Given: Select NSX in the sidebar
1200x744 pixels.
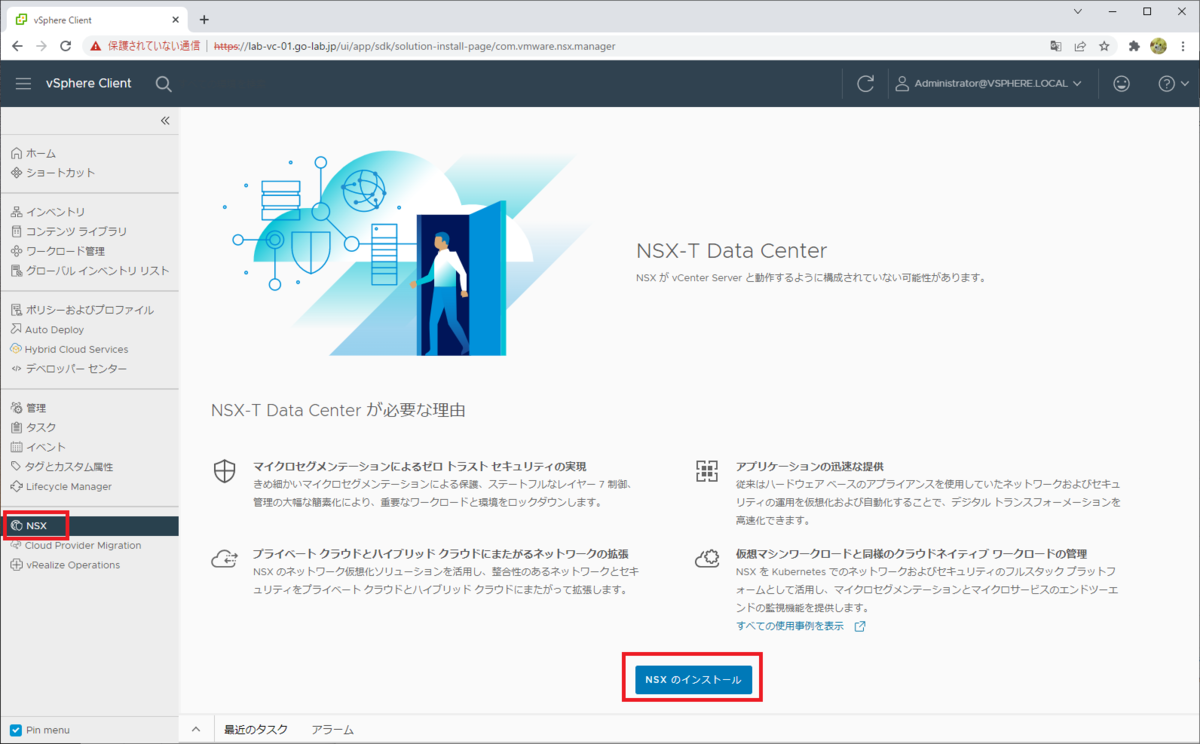Looking at the screenshot, I should point(89,526).
